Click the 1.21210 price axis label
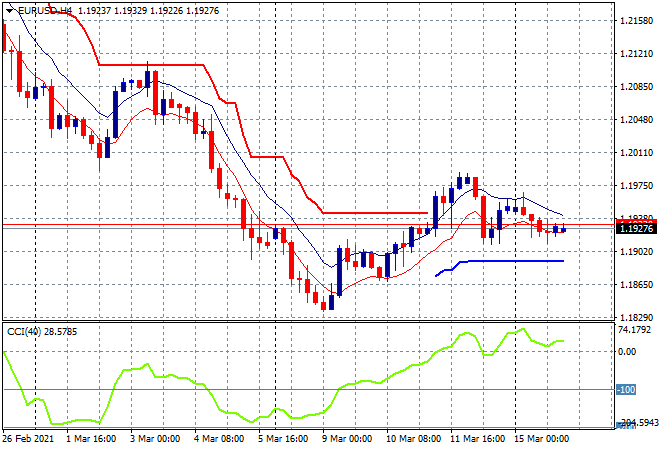 [636, 54]
